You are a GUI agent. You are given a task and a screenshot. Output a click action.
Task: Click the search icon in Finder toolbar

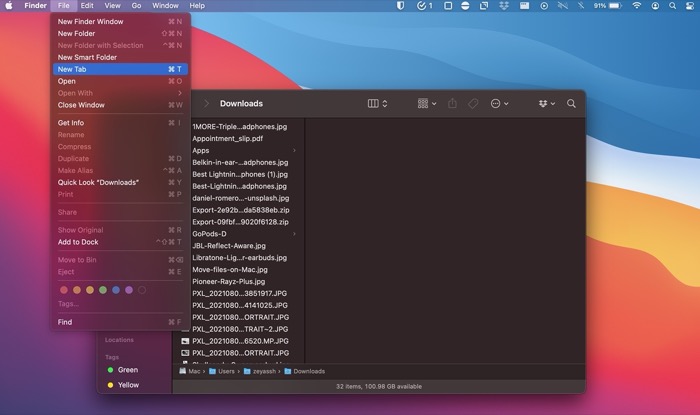click(x=571, y=103)
